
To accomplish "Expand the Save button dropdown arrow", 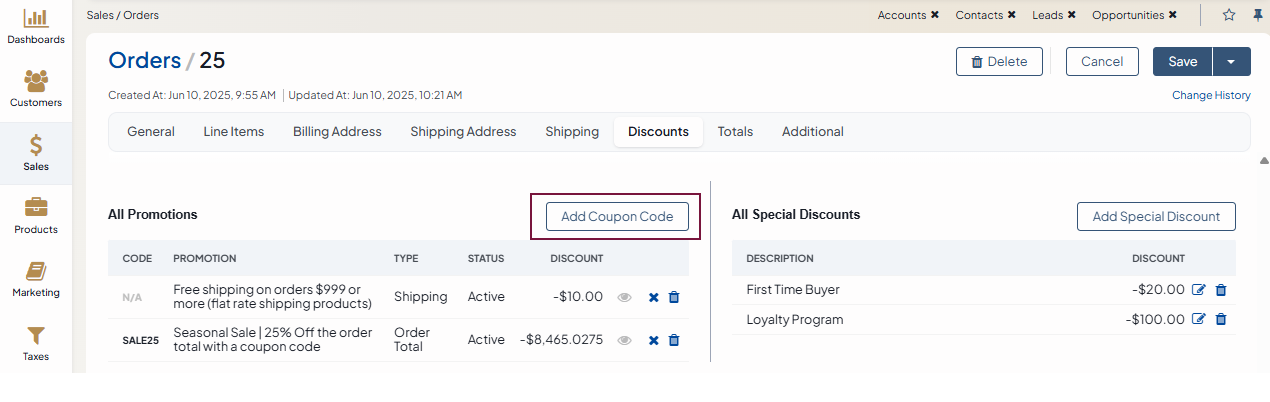I will tap(1231, 62).
